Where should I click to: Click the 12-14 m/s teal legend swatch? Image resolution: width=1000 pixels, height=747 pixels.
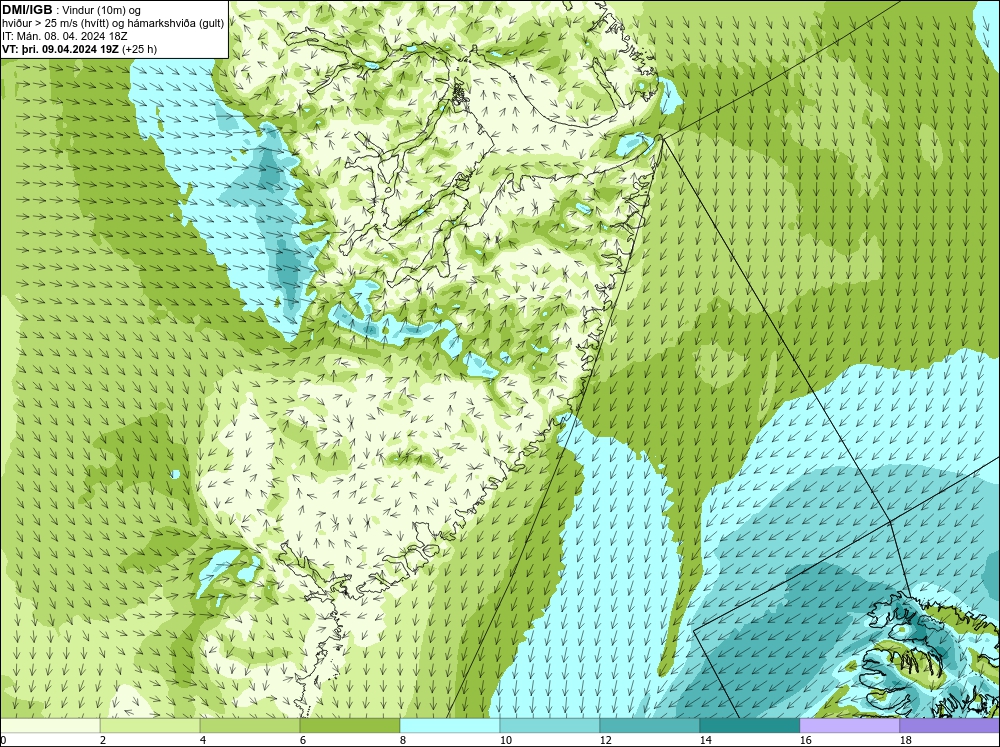(x=650, y=725)
